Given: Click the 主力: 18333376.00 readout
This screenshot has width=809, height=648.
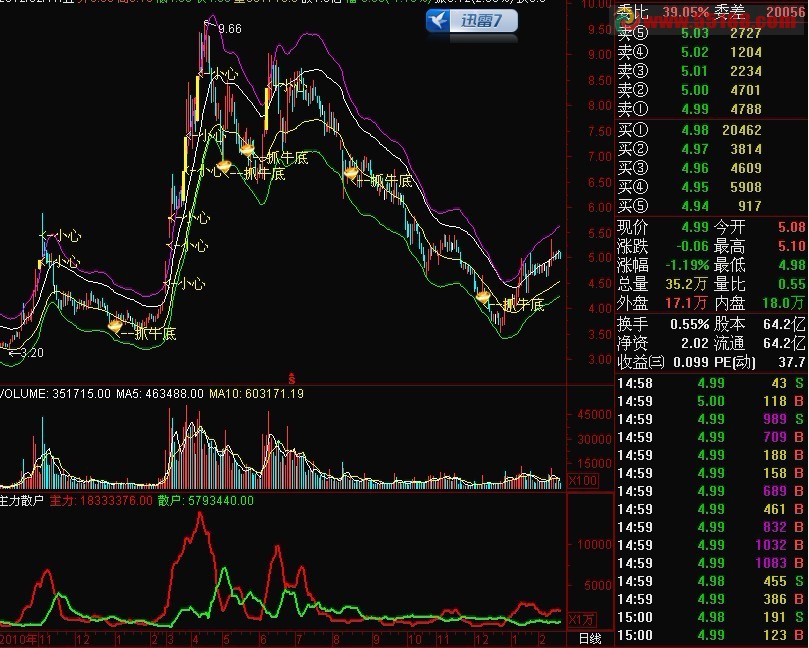Looking at the screenshot, I should point(101,500).
